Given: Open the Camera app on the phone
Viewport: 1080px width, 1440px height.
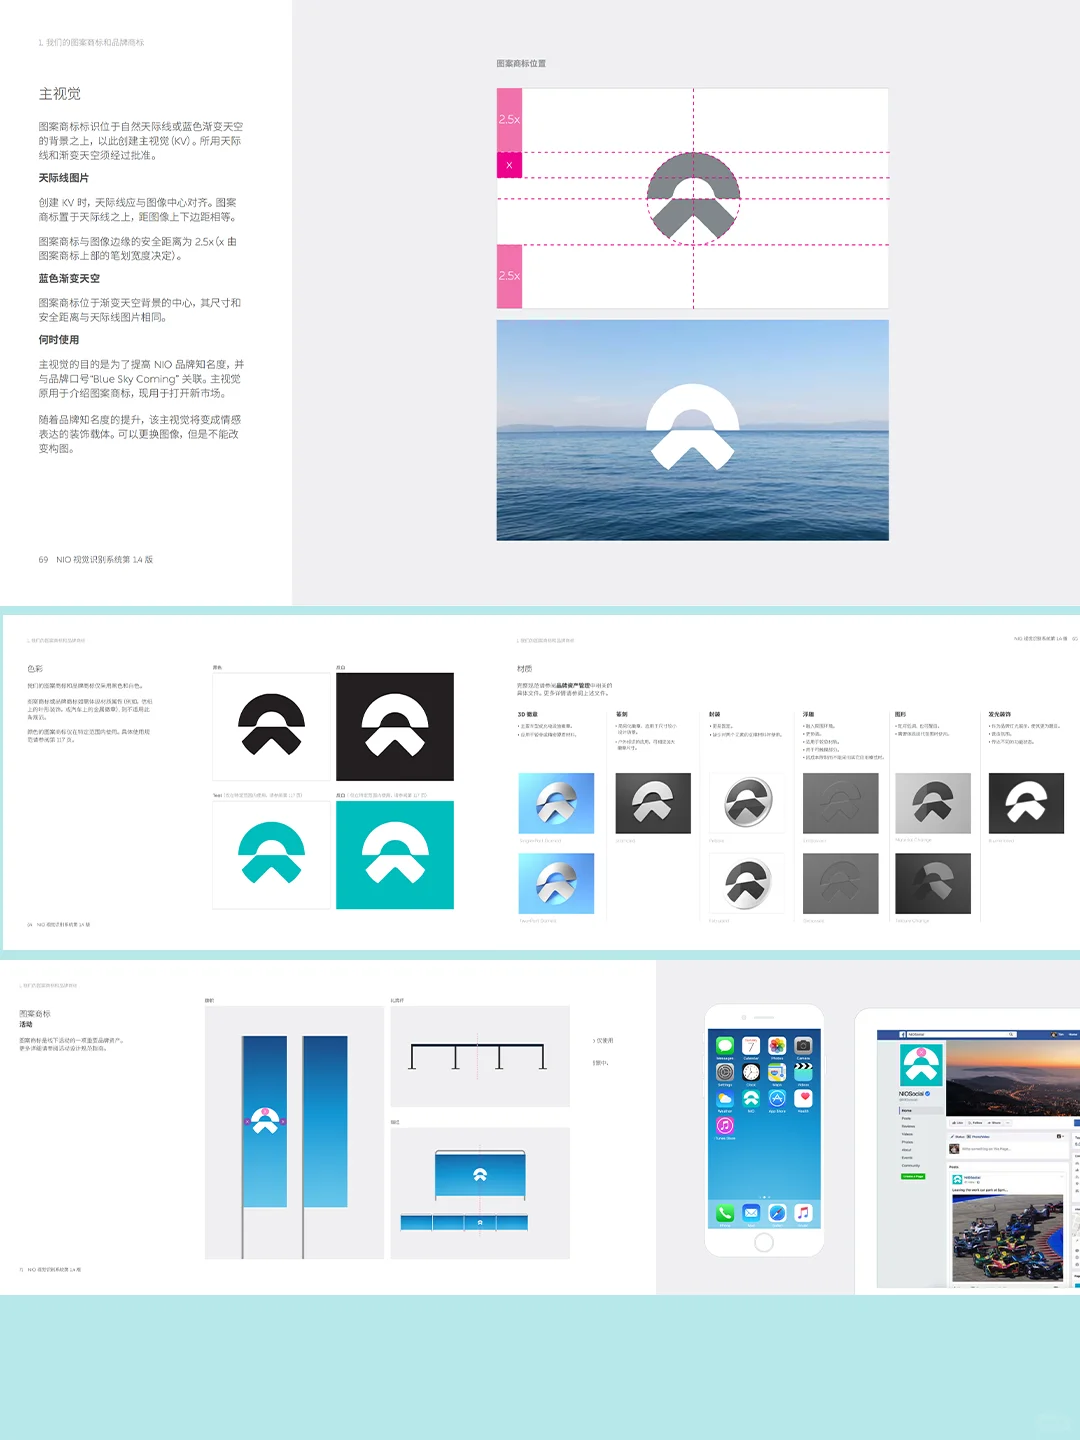Looking at the screenshot, I should click(803, 1045).
